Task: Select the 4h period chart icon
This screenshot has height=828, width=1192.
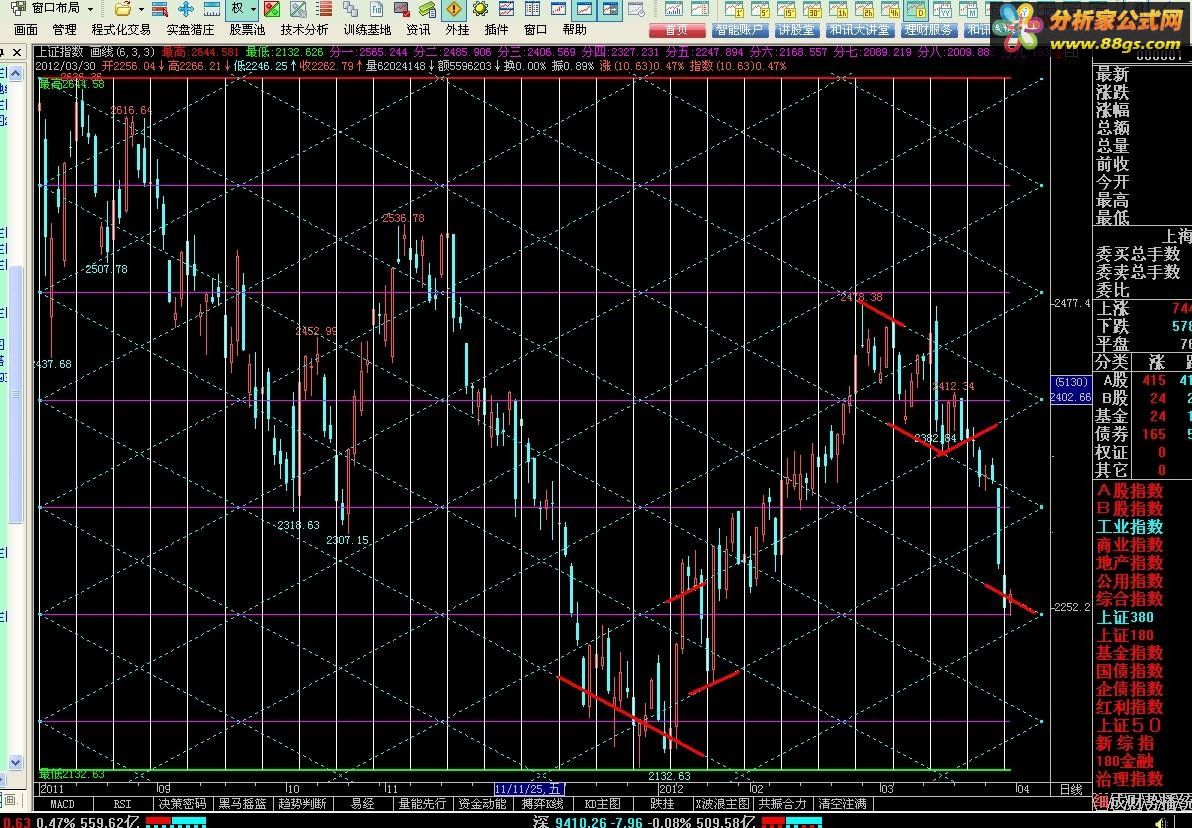Action: 890,9
